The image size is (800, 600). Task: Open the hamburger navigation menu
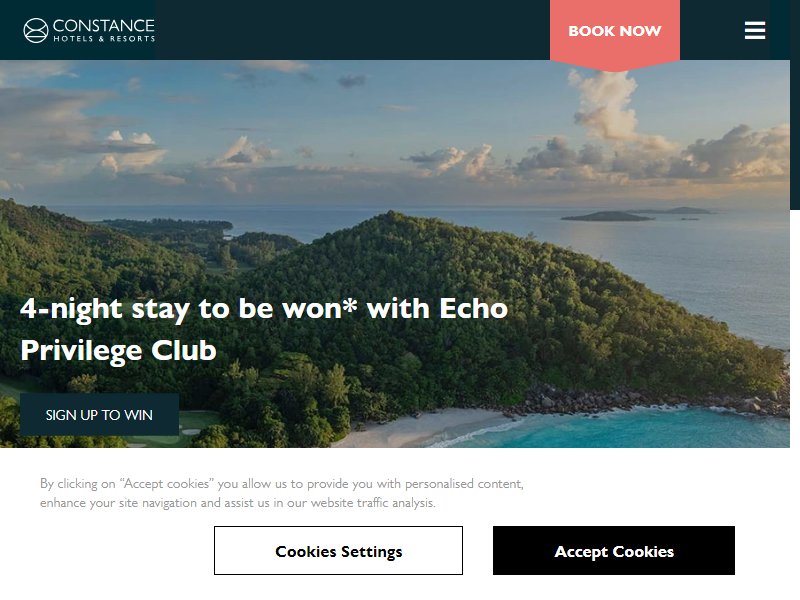(x=755, y=30)
